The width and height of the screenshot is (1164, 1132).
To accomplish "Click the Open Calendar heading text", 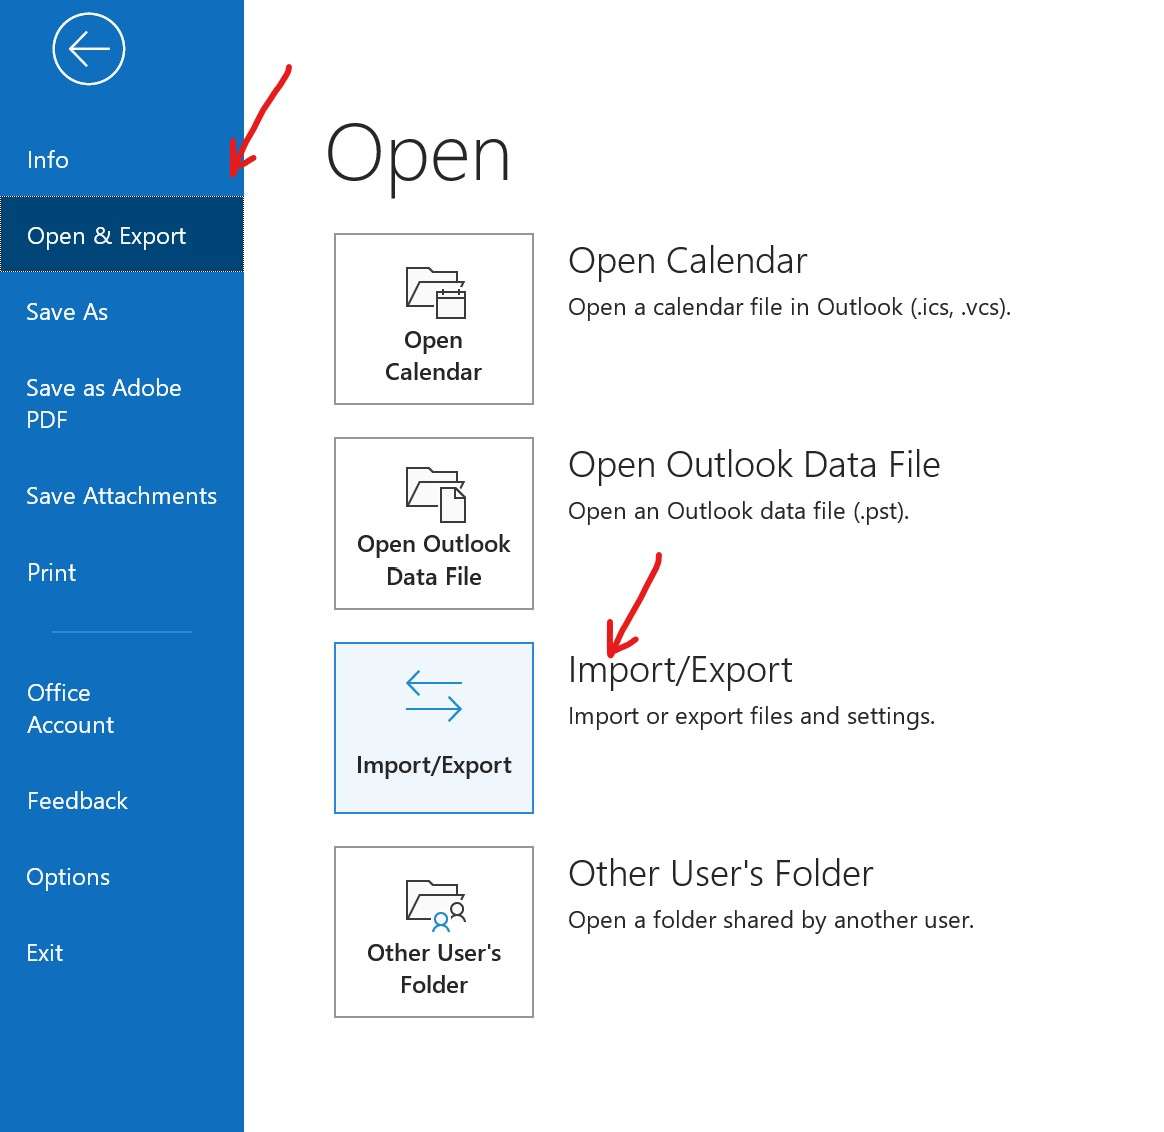I will point(687,261).
